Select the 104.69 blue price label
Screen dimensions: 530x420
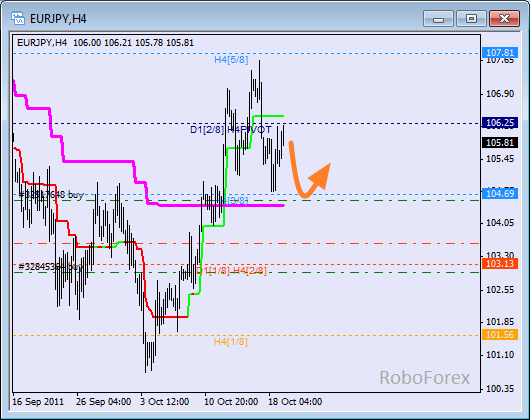[x=500, y=194]
